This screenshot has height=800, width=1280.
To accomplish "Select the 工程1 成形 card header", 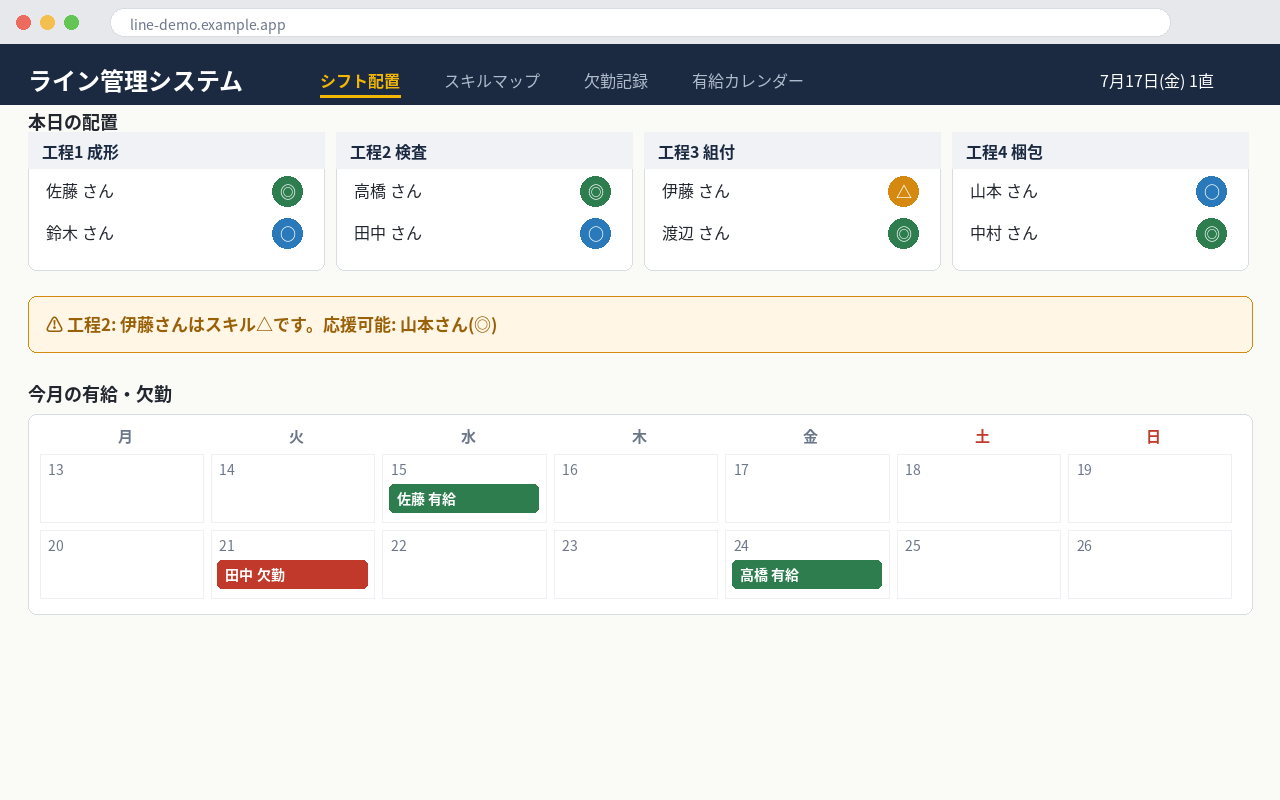I will pyautogui.click(x=176, y=151).
